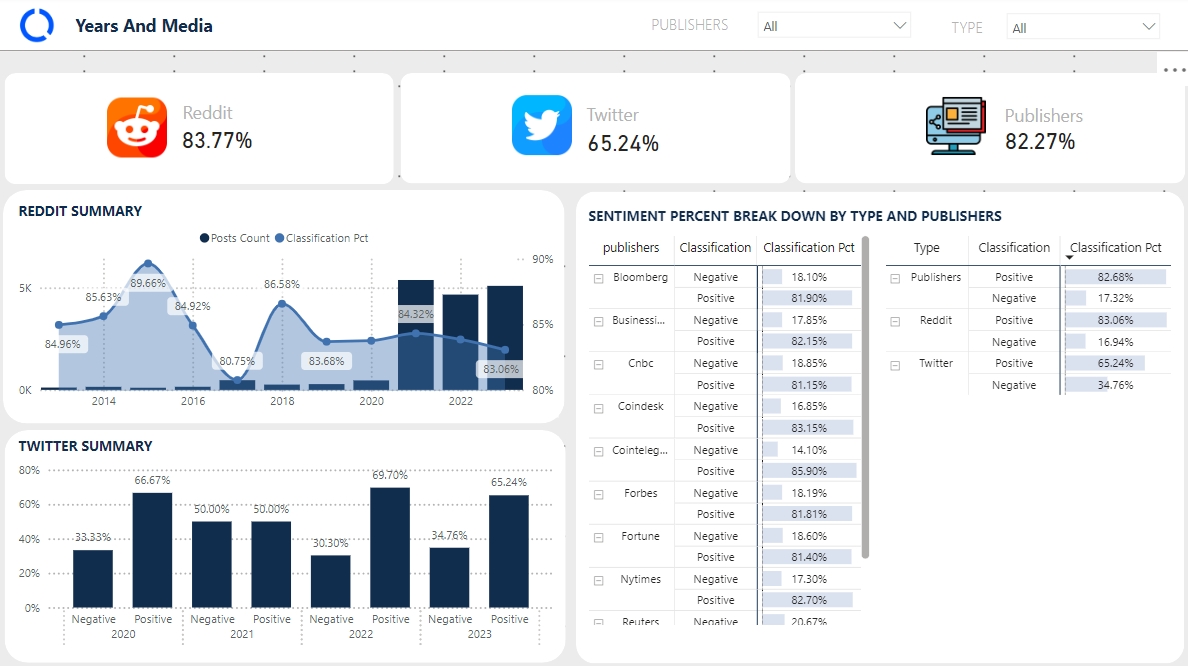The width and height of the screenshot is (1188, 666).
Task: Click Twitter Negative 34.76% cell
Action: point(1115,385)
